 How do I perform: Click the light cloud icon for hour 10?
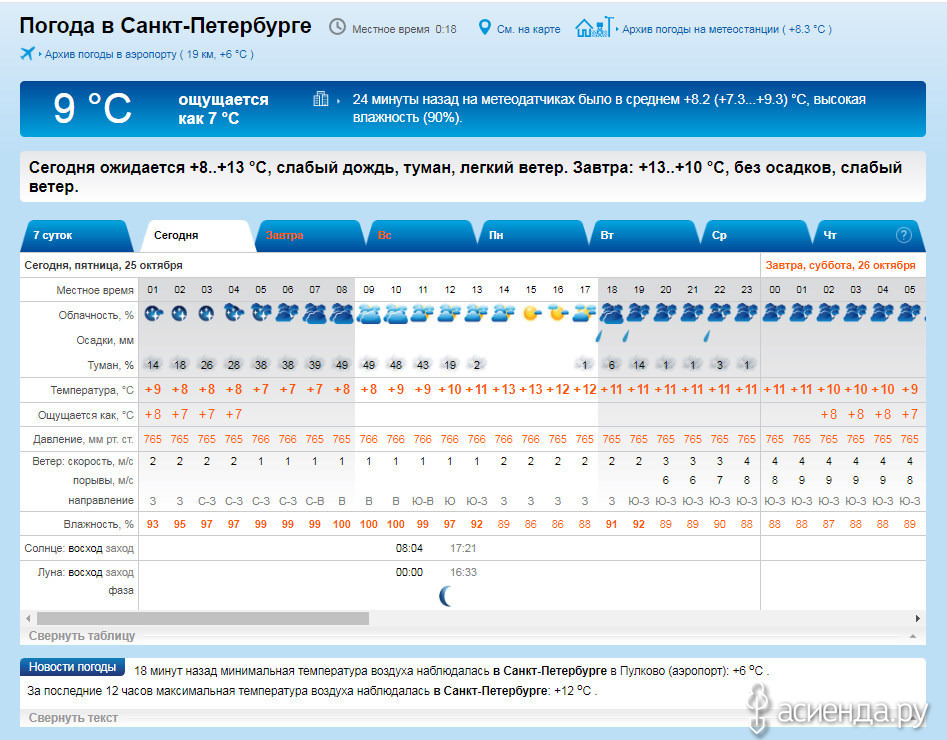[x=396, y=314]
